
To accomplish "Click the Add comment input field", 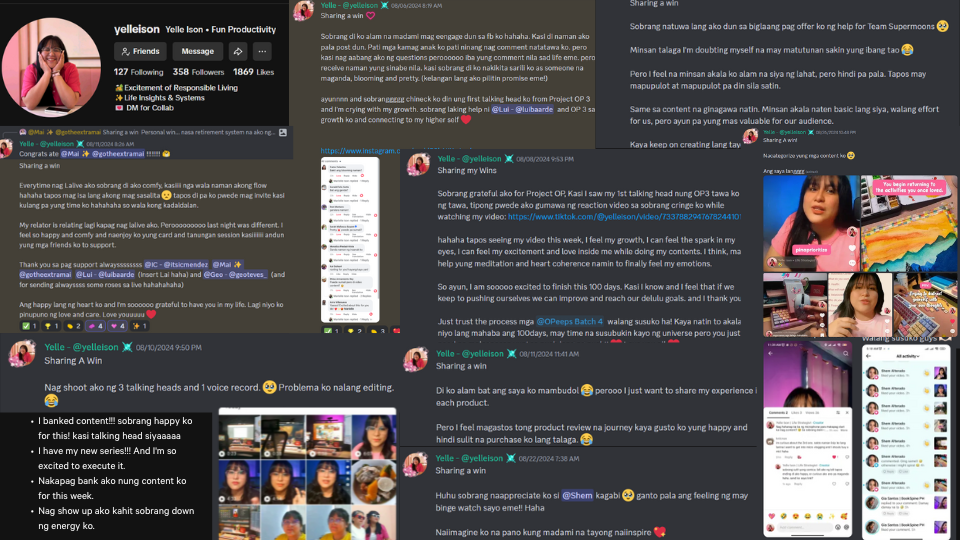I will coord(806,527).
